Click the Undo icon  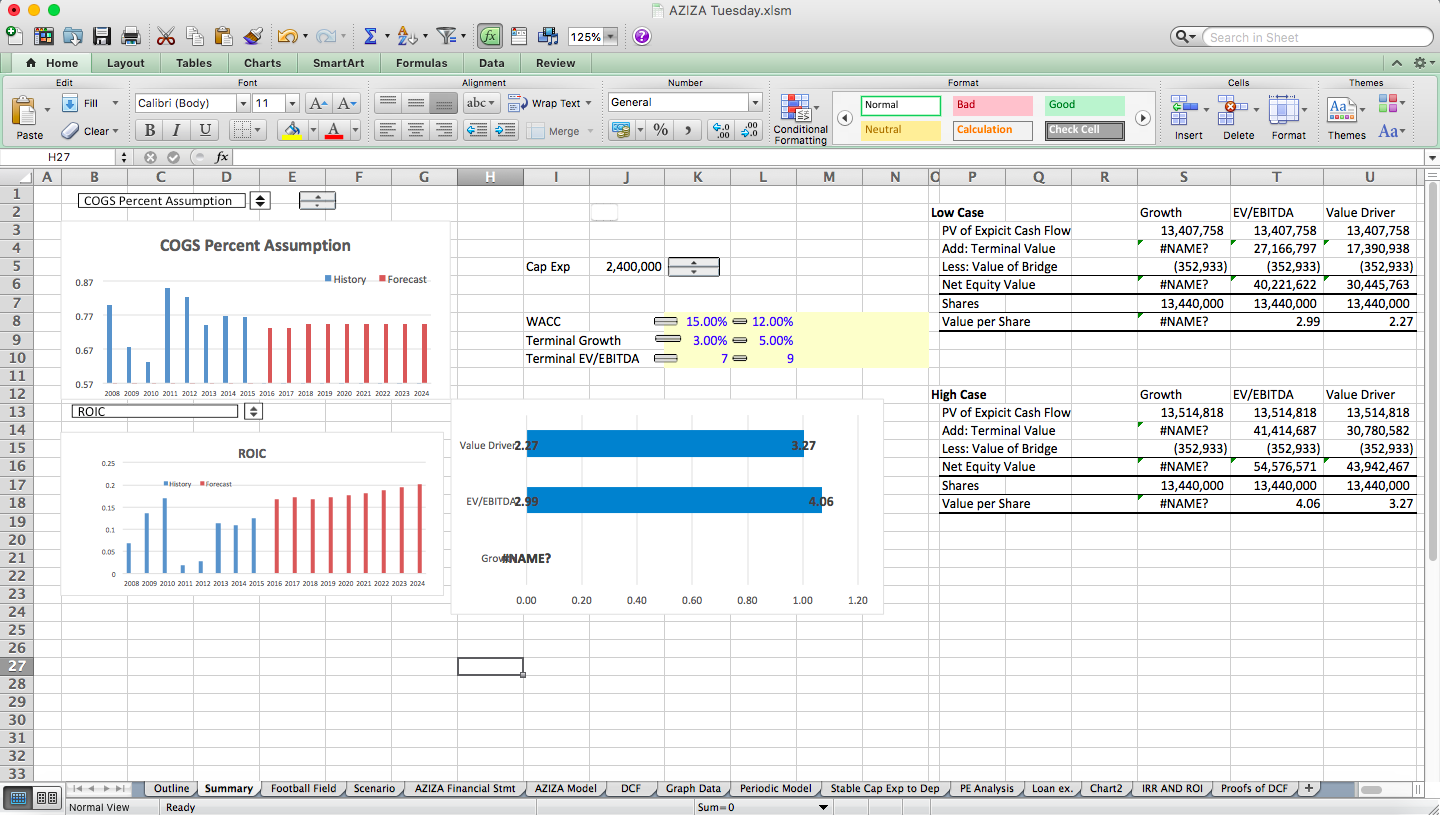coord(289,35)
